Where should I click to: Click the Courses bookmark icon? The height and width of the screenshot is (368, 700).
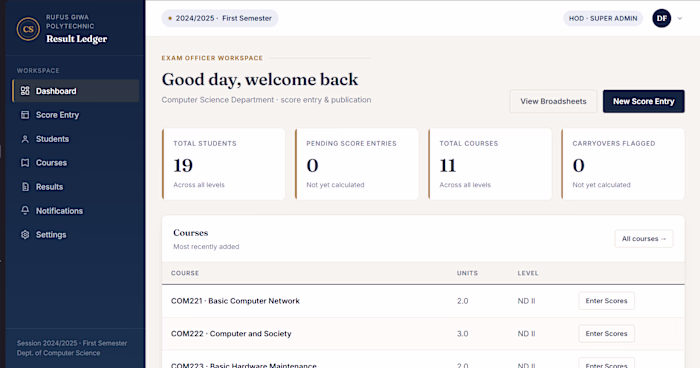coord(25,163)
